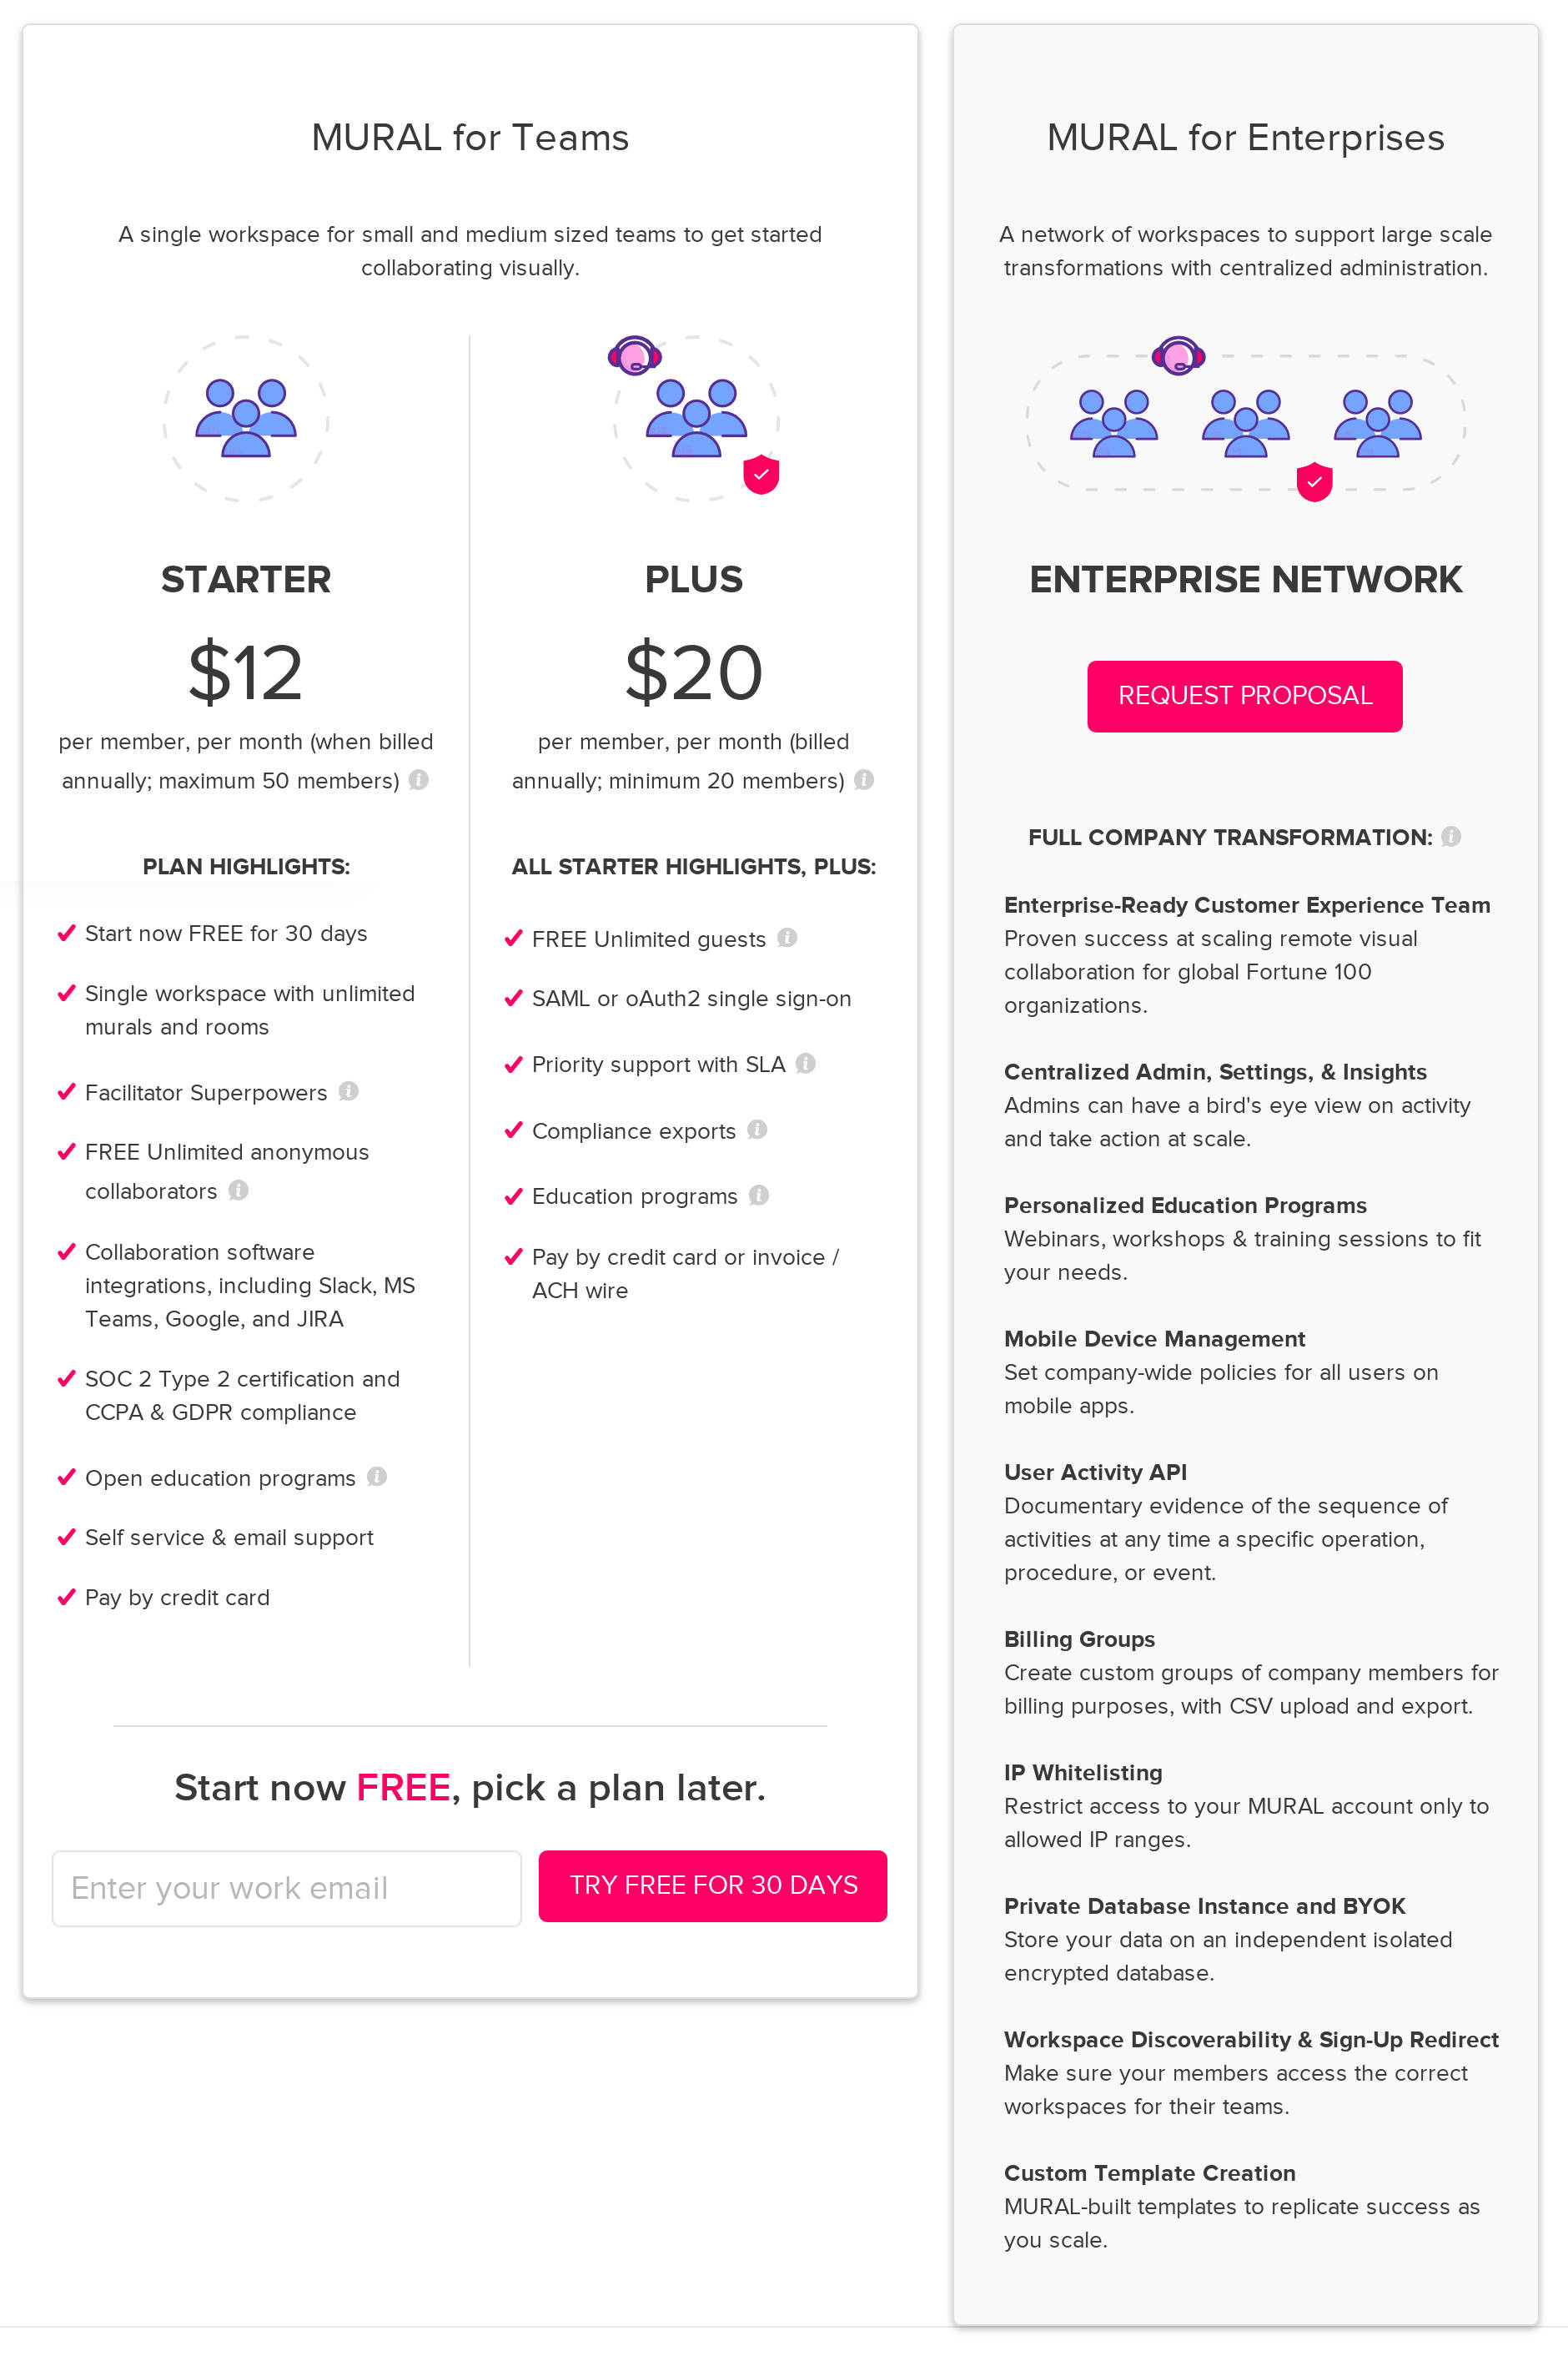This screenshot has width=1568, height=2356.
Task: Open the Compliance exports info tooltip
Action: pos(758,1131)
